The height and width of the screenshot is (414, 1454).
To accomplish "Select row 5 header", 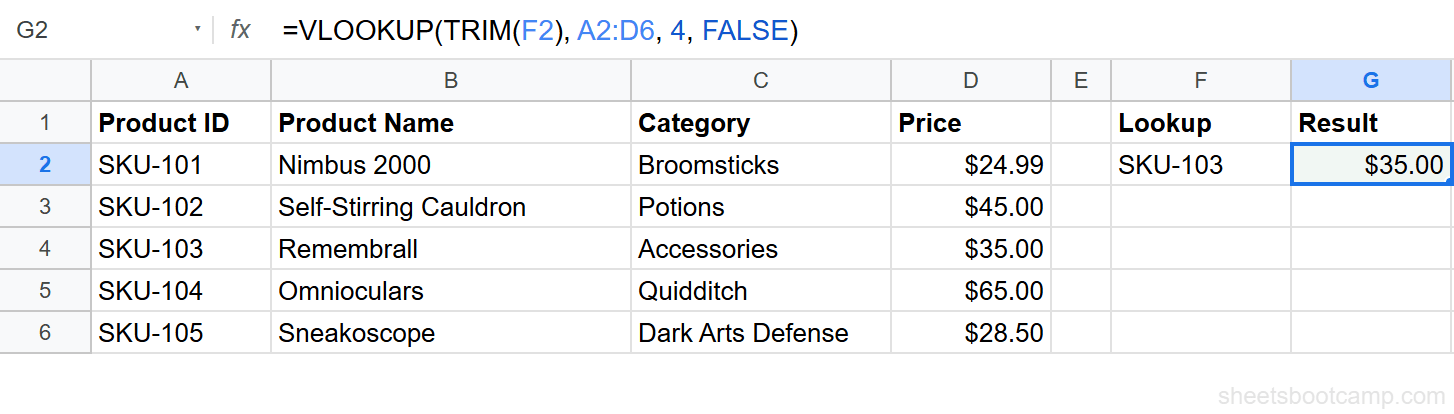I will pos(45,291).
